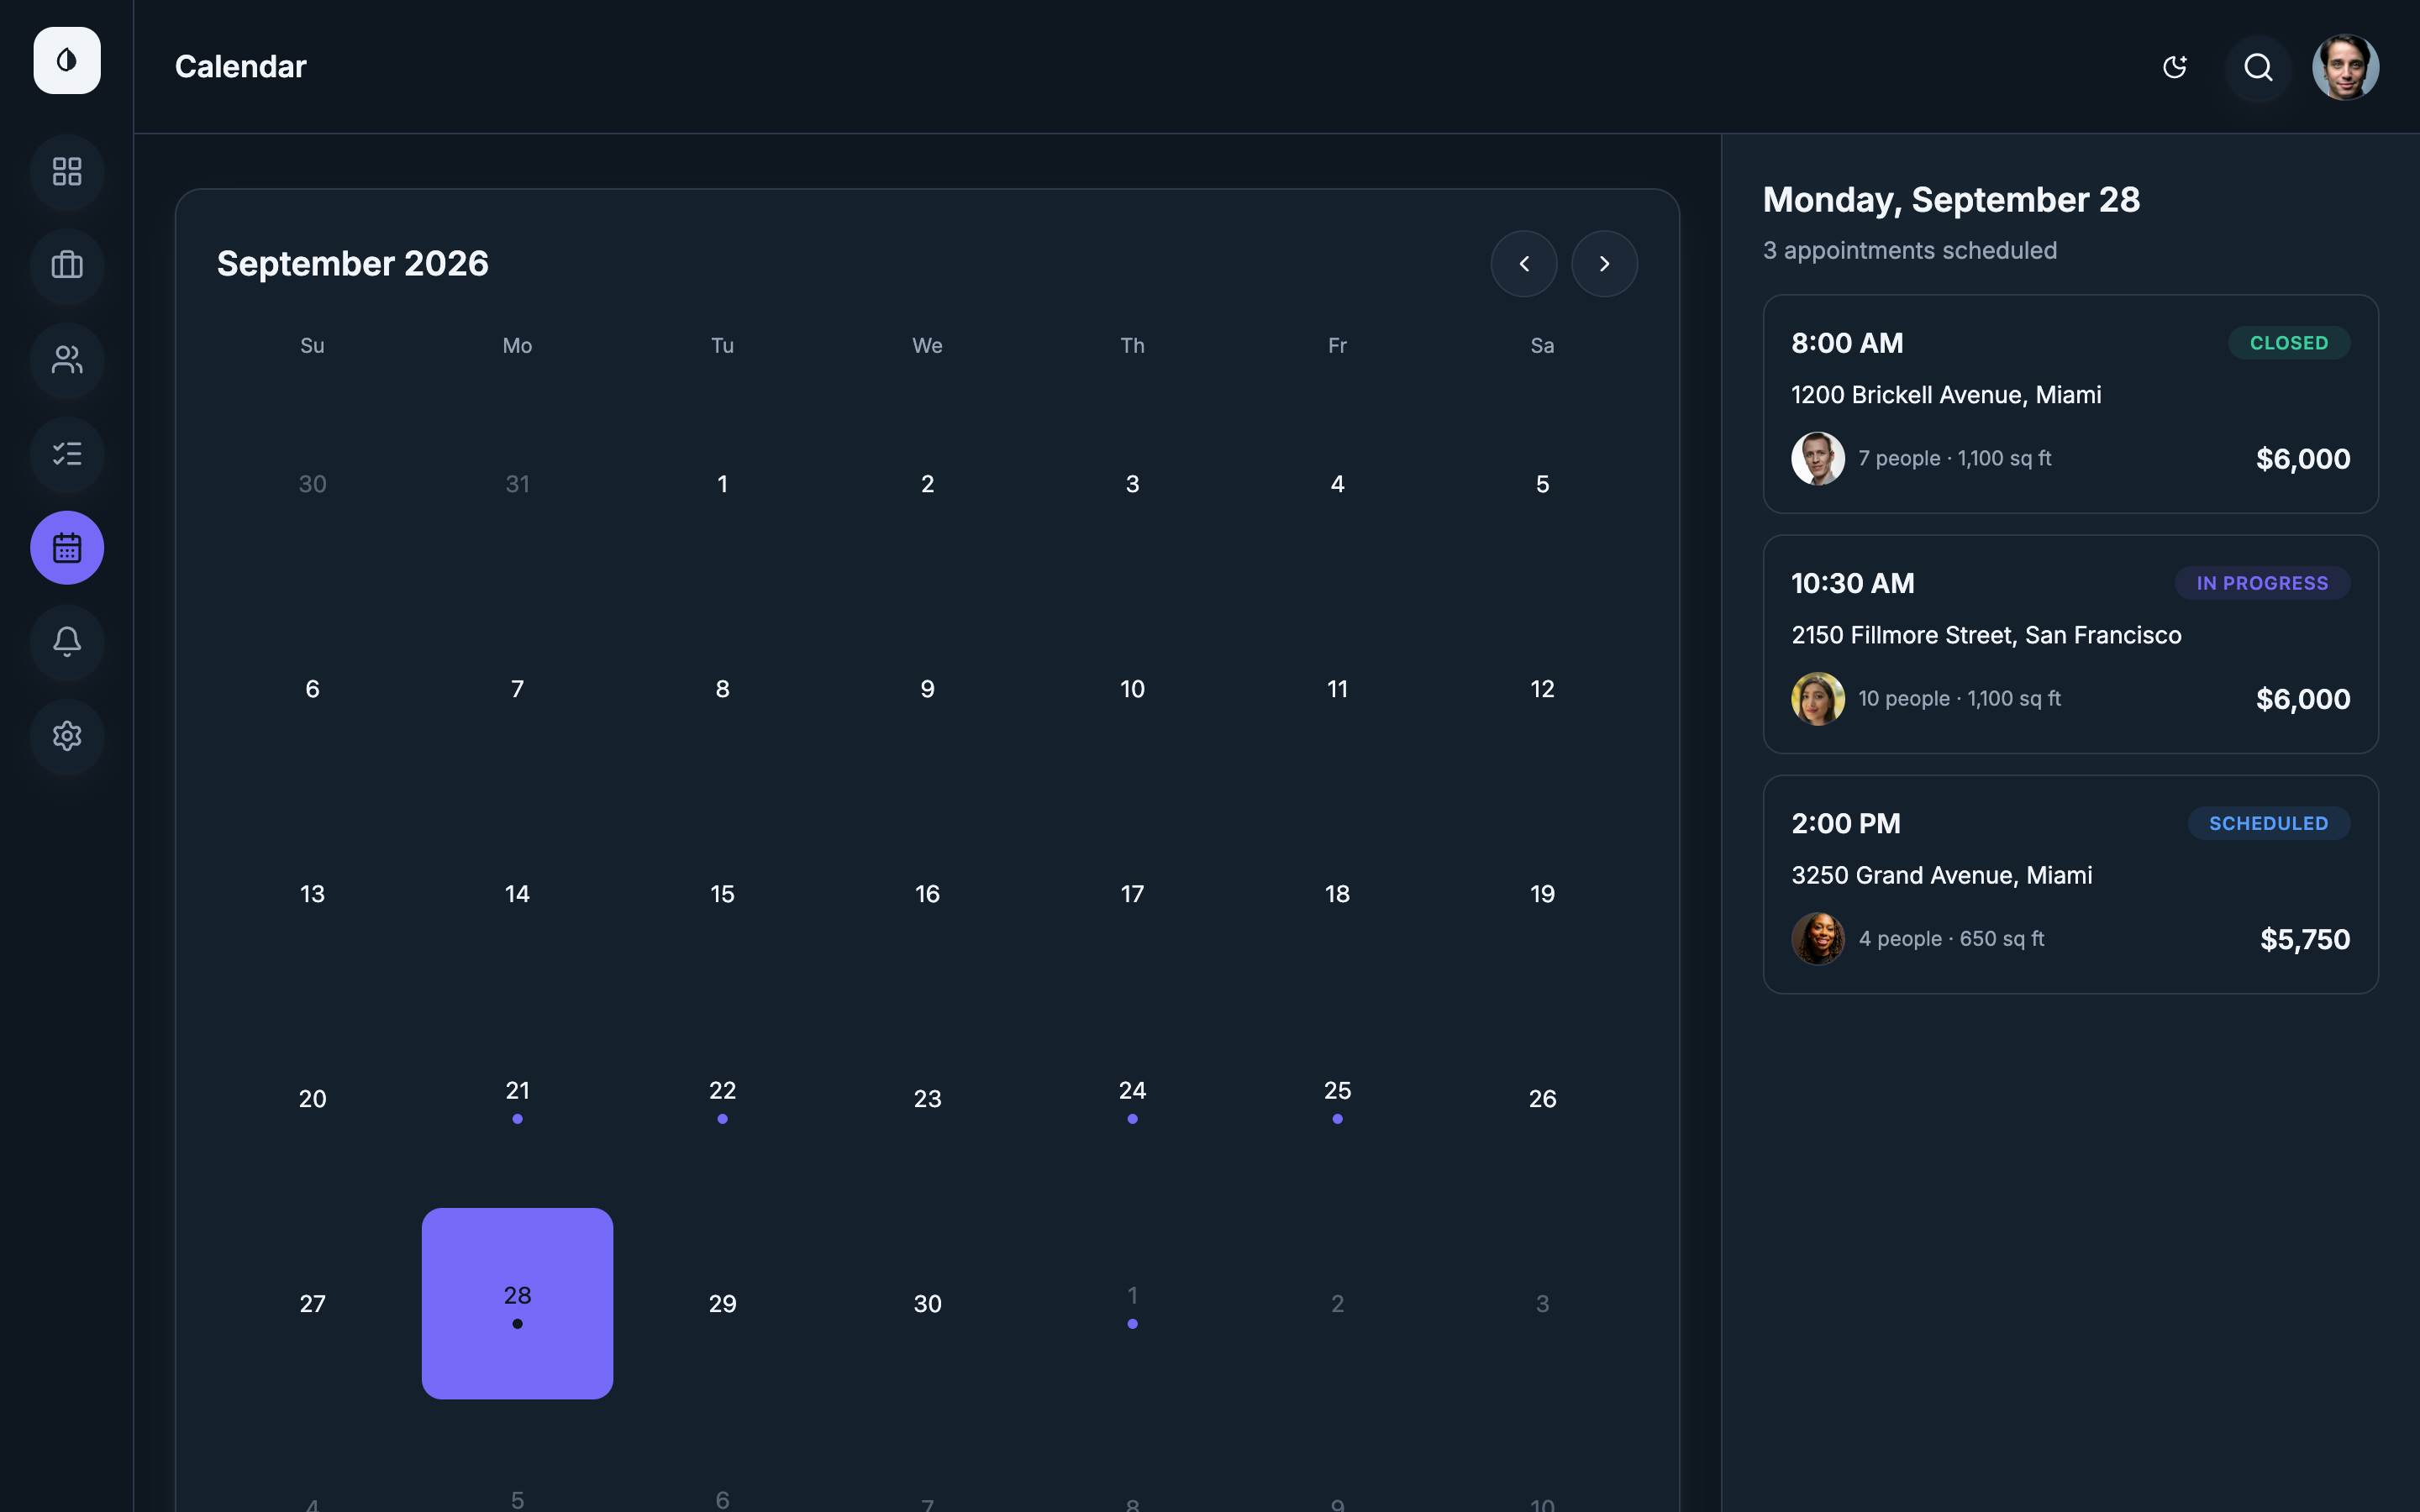Click avatar on Fillmore Street card
This screenshot has height=1512, width=2420.
(x=1818, y=698)
